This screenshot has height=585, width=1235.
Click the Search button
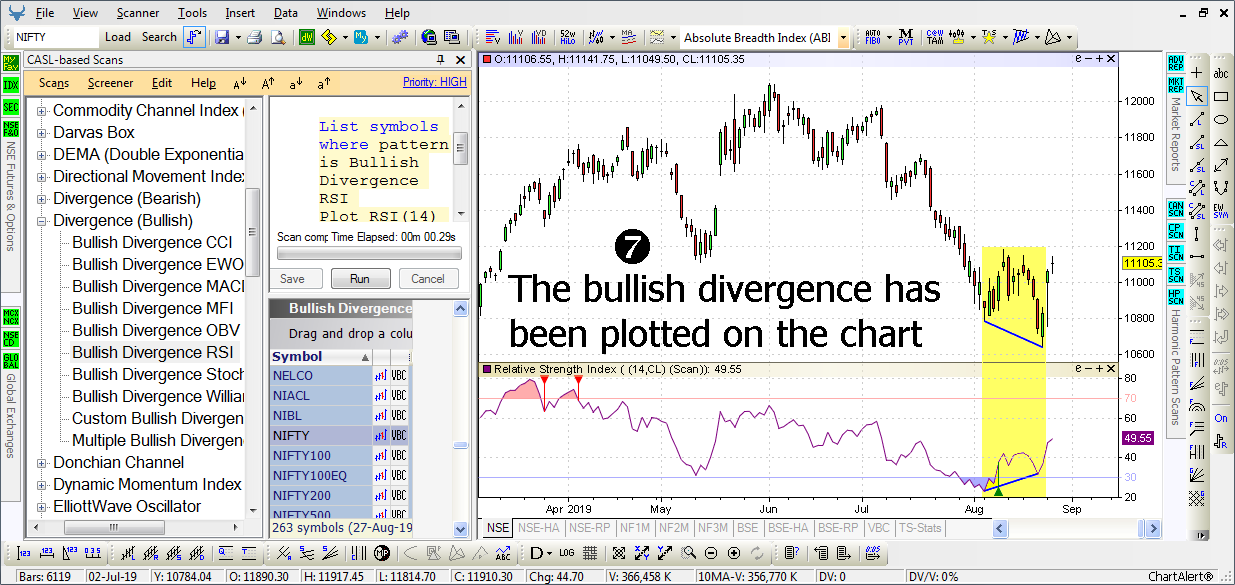point(159,37)
